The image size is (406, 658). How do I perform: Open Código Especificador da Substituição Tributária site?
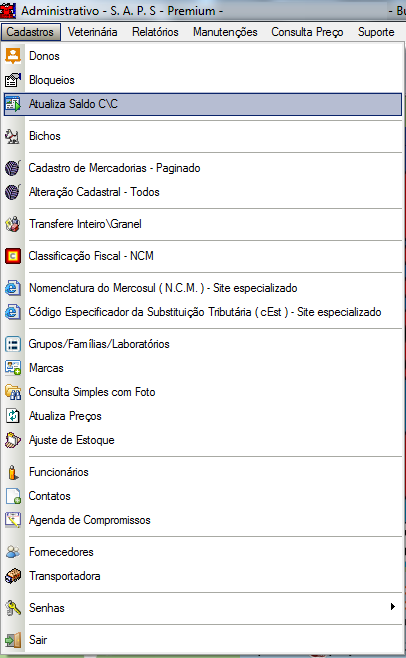[203, 312]
